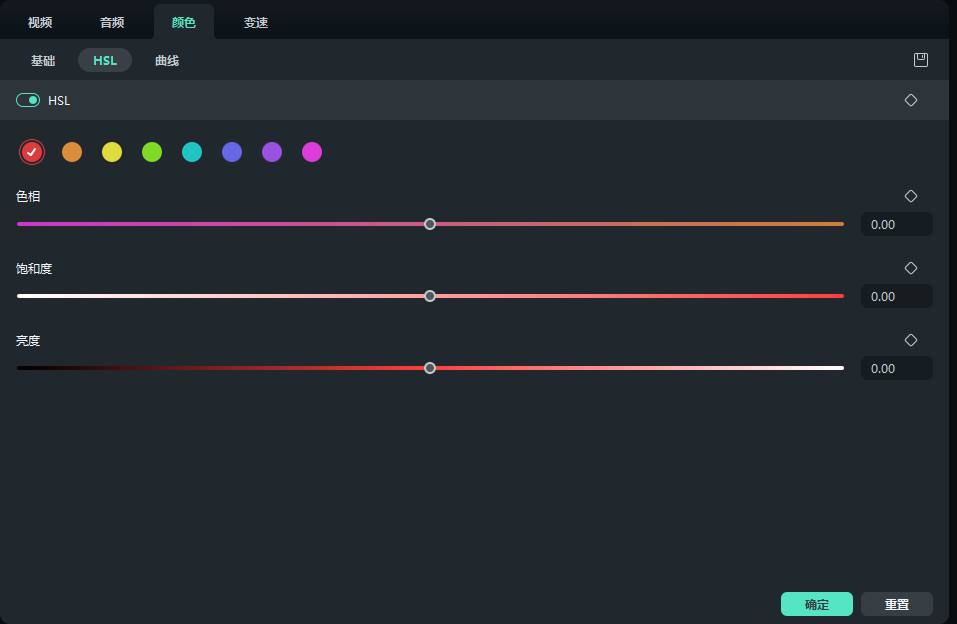The height and width of the screenshot is (624, 957).
Task: Click the 饱和度 slider handle
Action: [x=430, y=296]
